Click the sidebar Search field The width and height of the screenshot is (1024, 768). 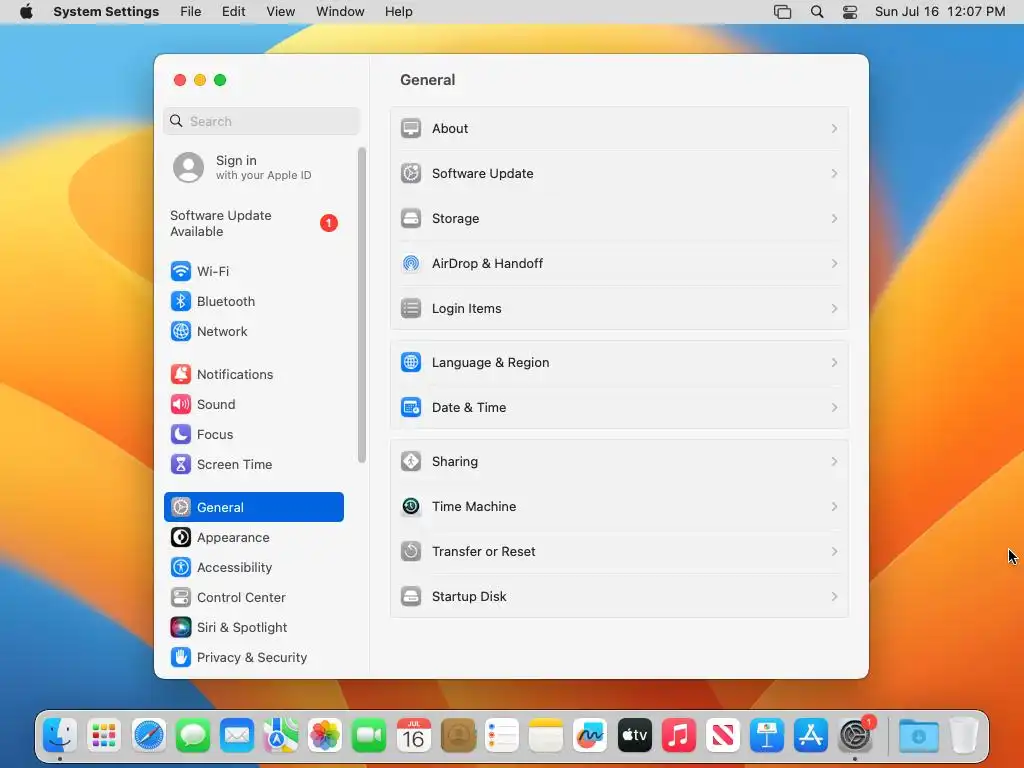[261, 121]
